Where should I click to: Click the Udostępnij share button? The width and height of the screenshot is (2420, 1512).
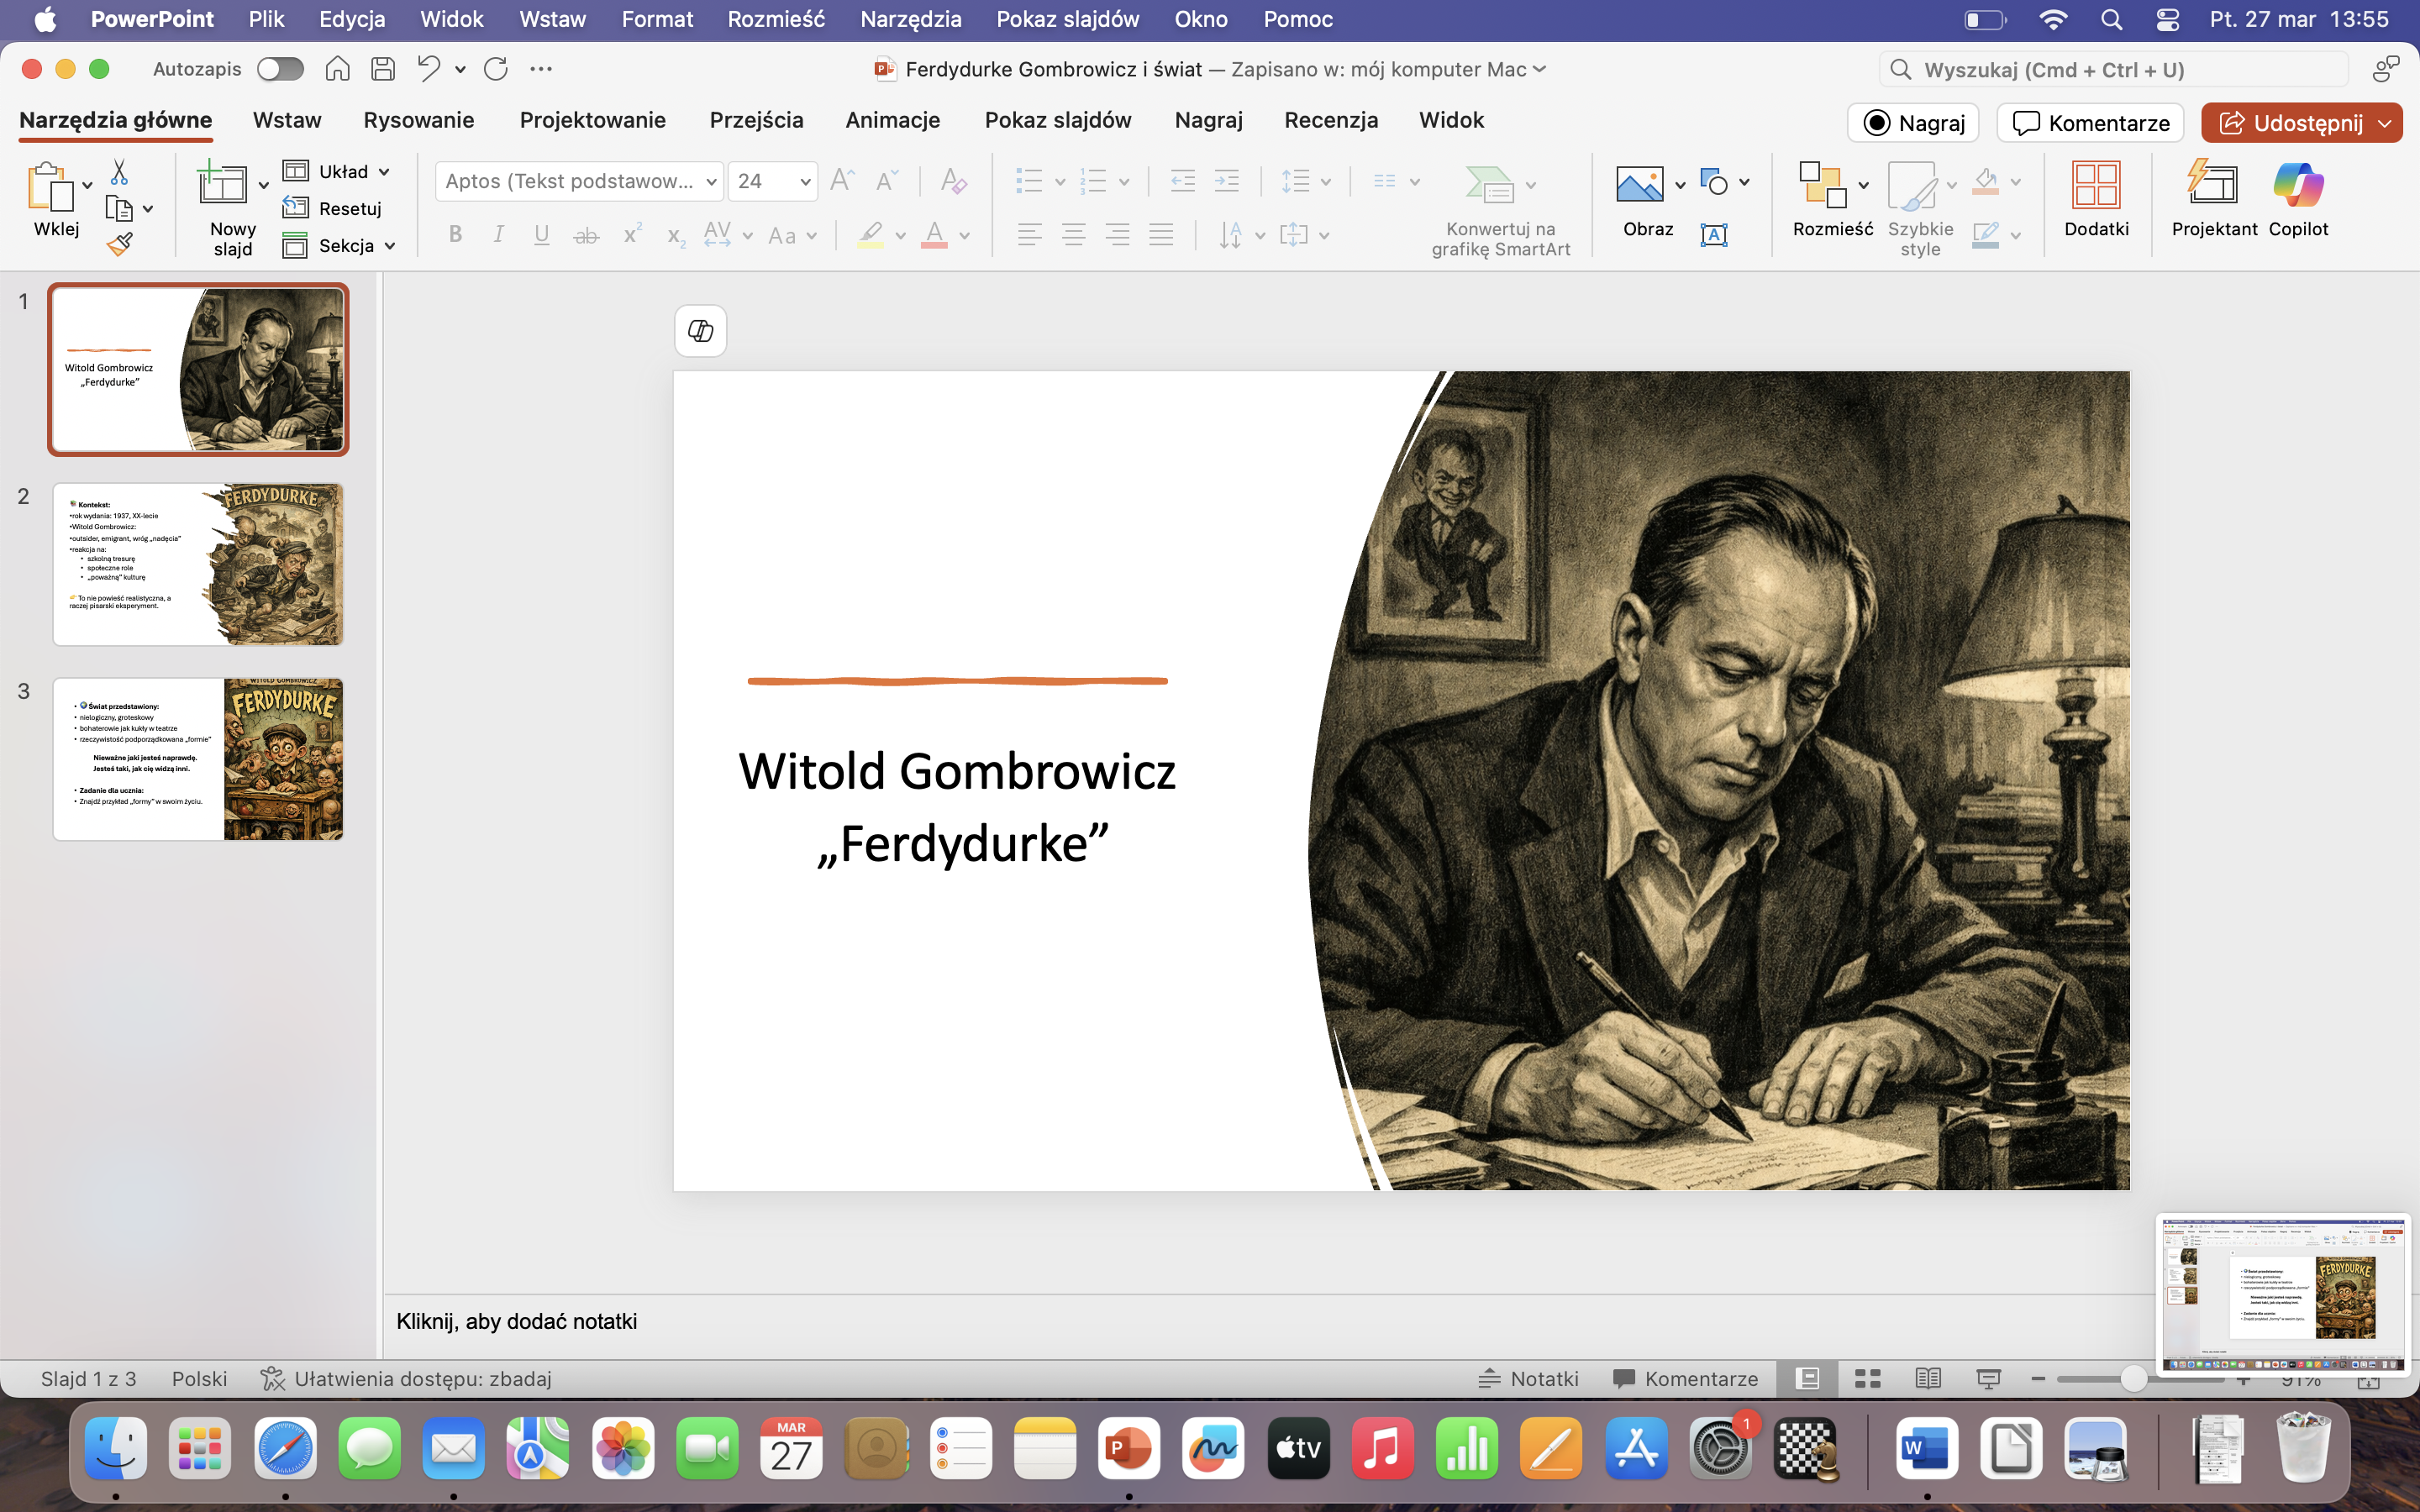2289,123
